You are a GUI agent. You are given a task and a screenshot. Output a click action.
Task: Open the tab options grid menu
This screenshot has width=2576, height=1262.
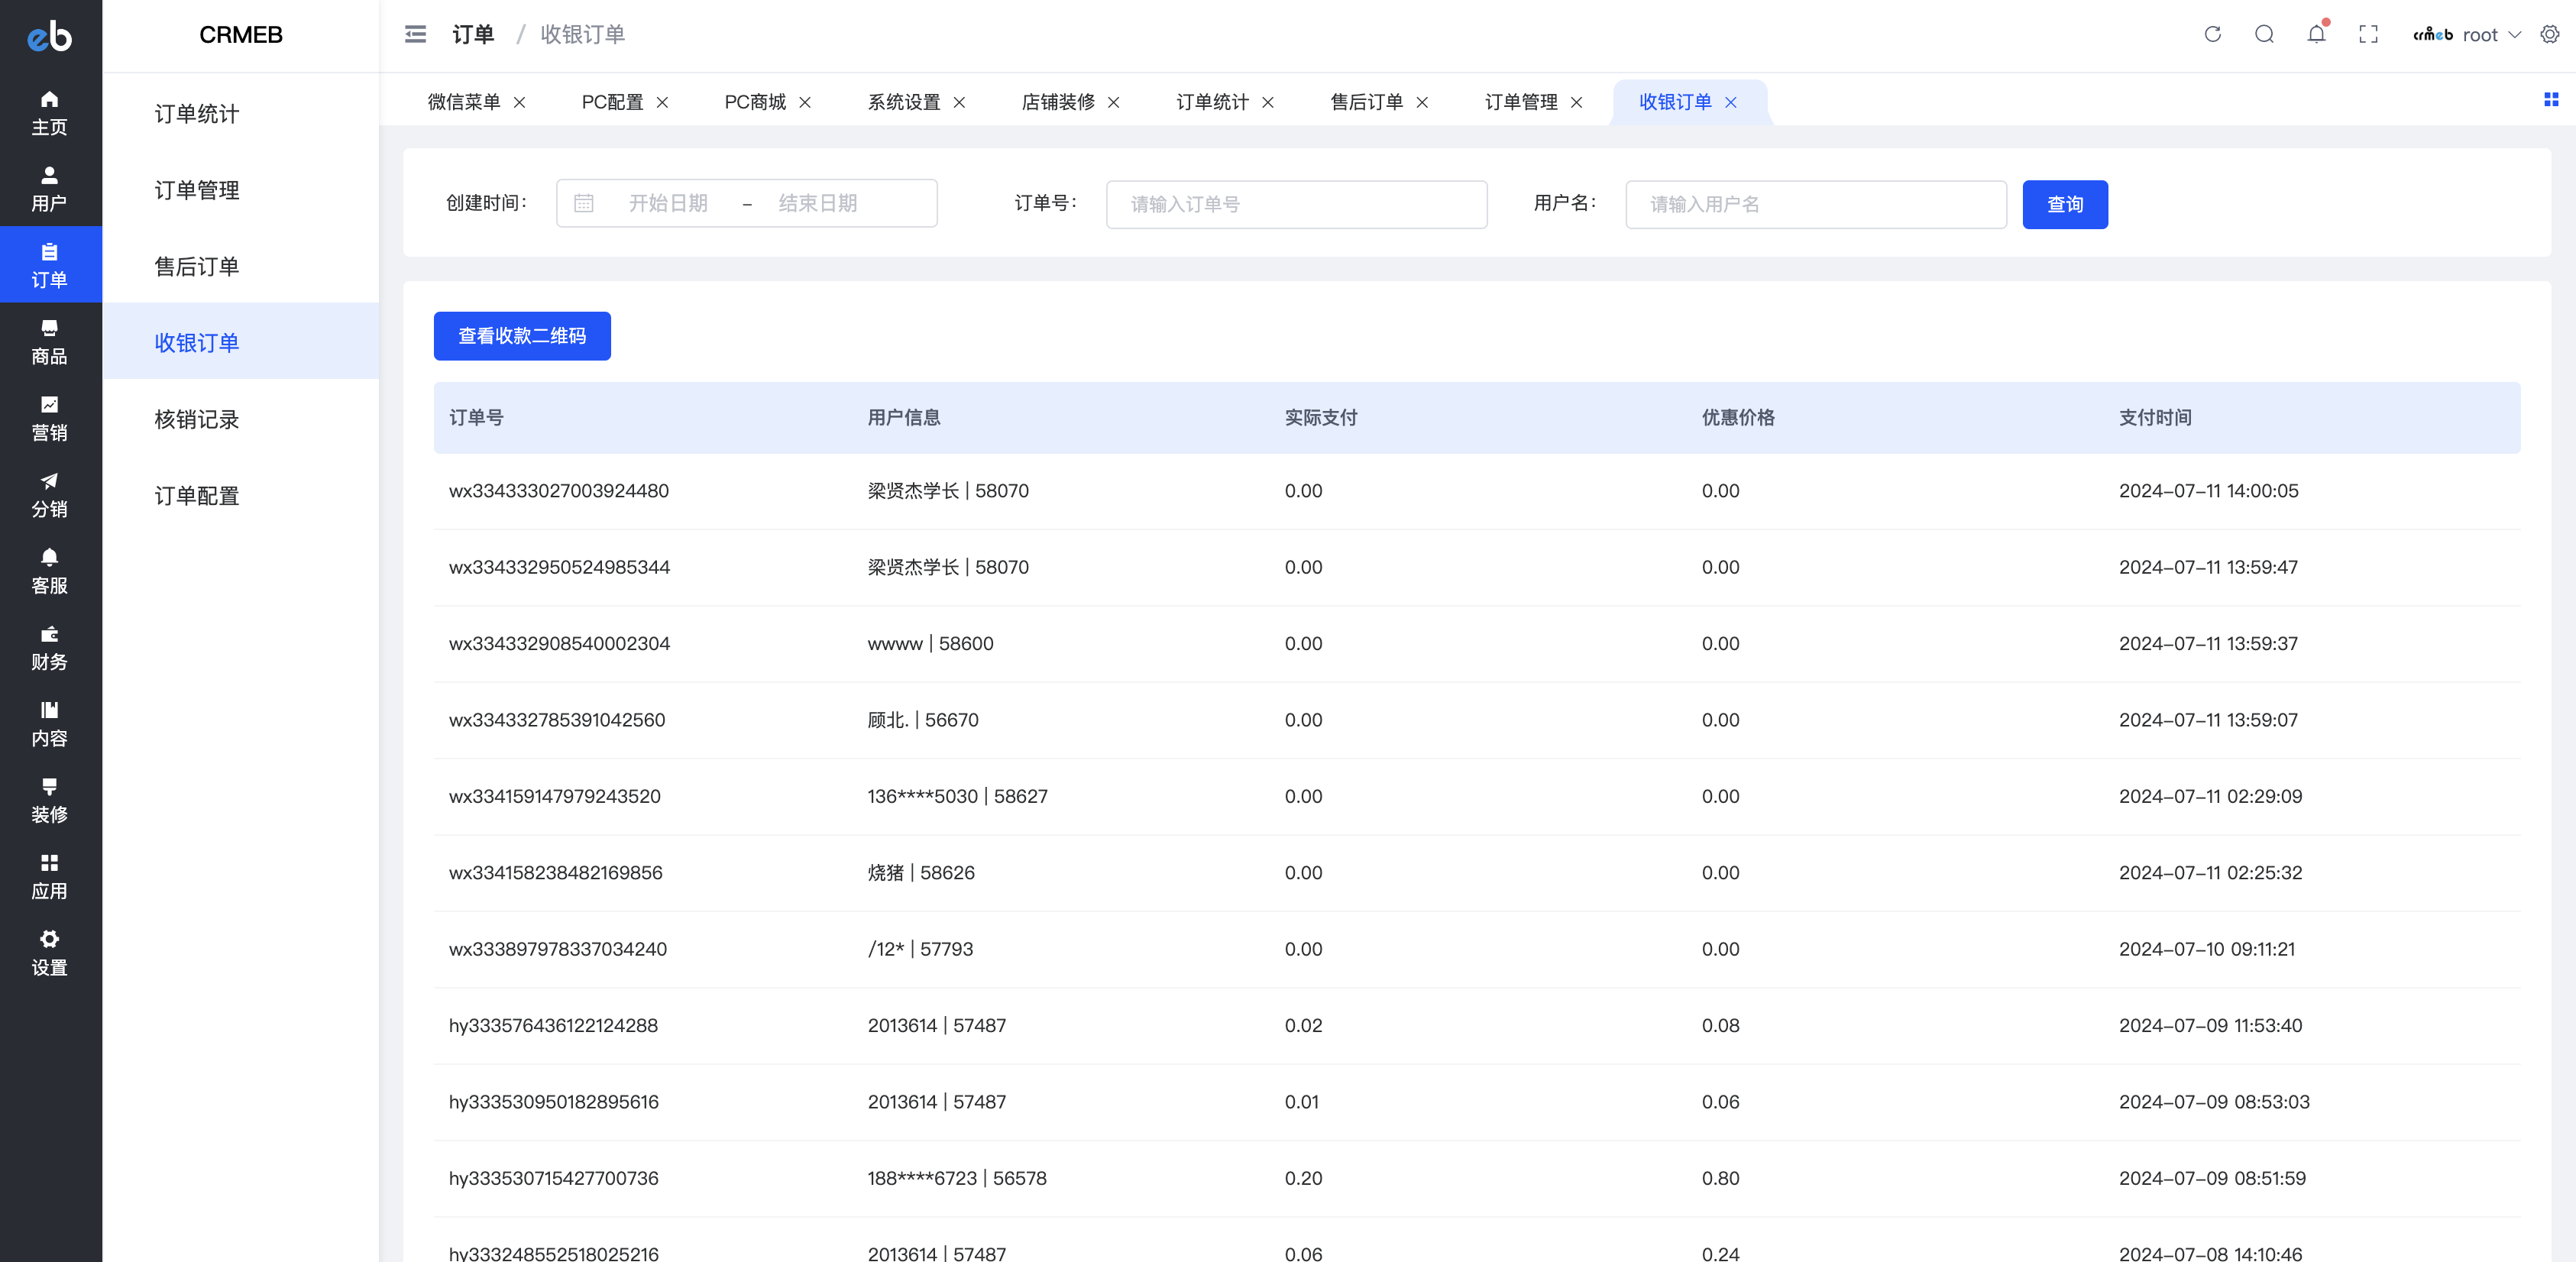click(2551, 100)
